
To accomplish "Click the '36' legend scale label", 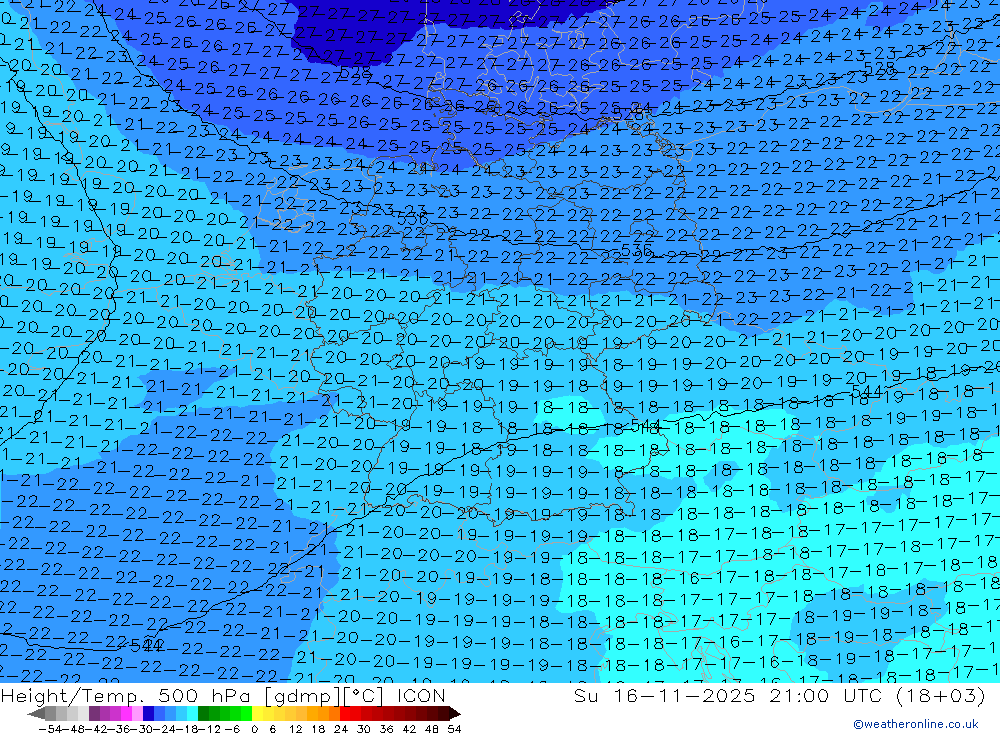I will coord(386,729).
